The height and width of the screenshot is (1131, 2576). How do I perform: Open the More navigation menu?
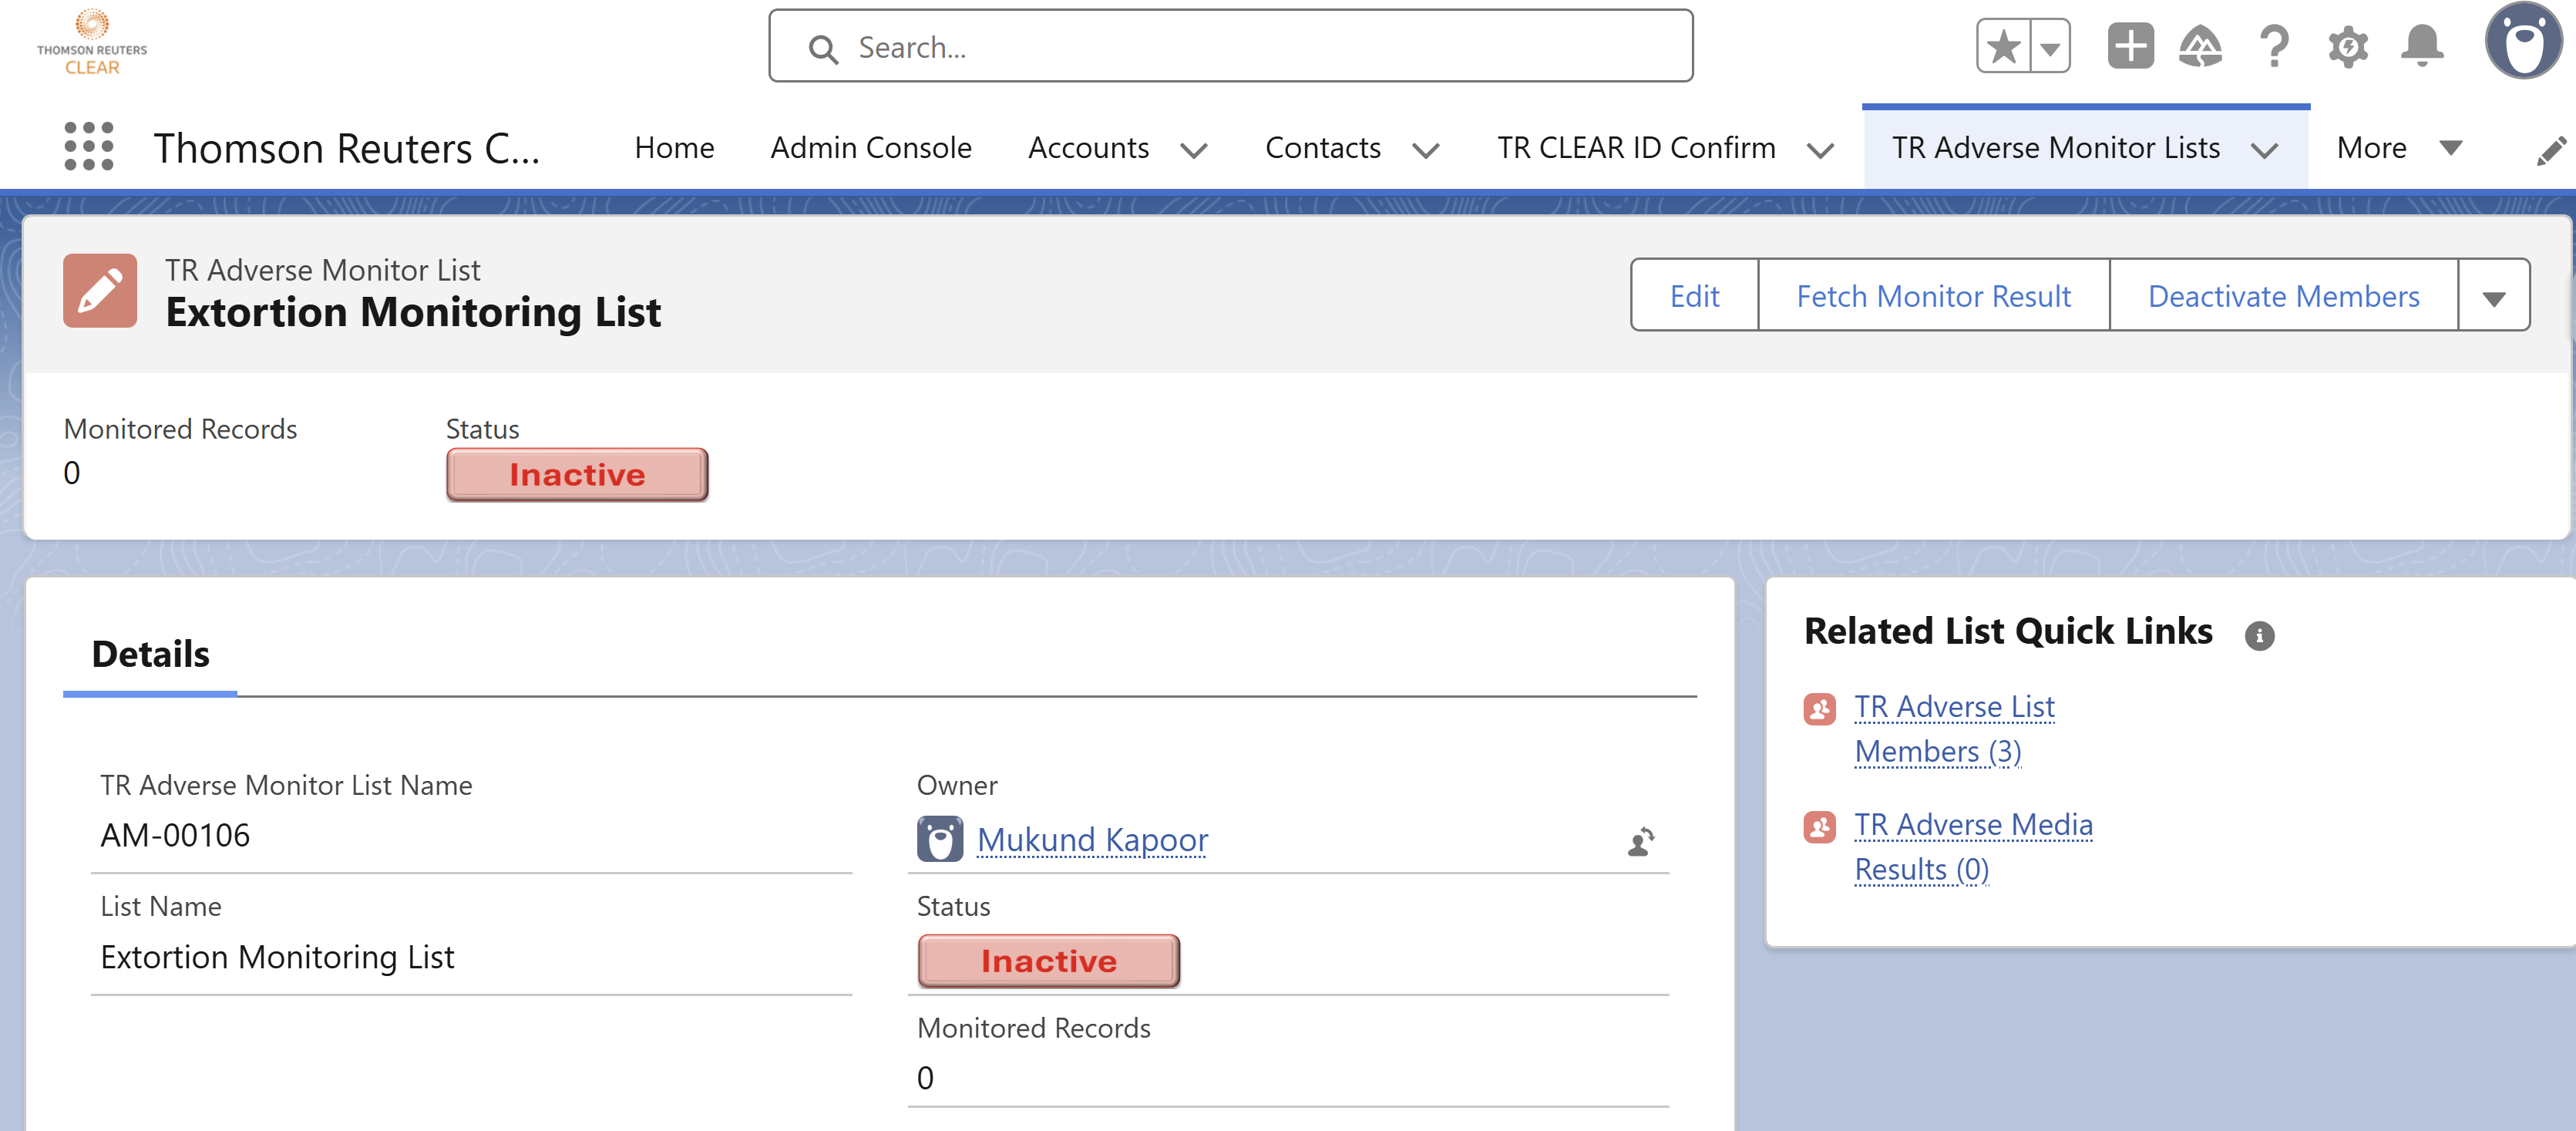tap(2399, 148)
